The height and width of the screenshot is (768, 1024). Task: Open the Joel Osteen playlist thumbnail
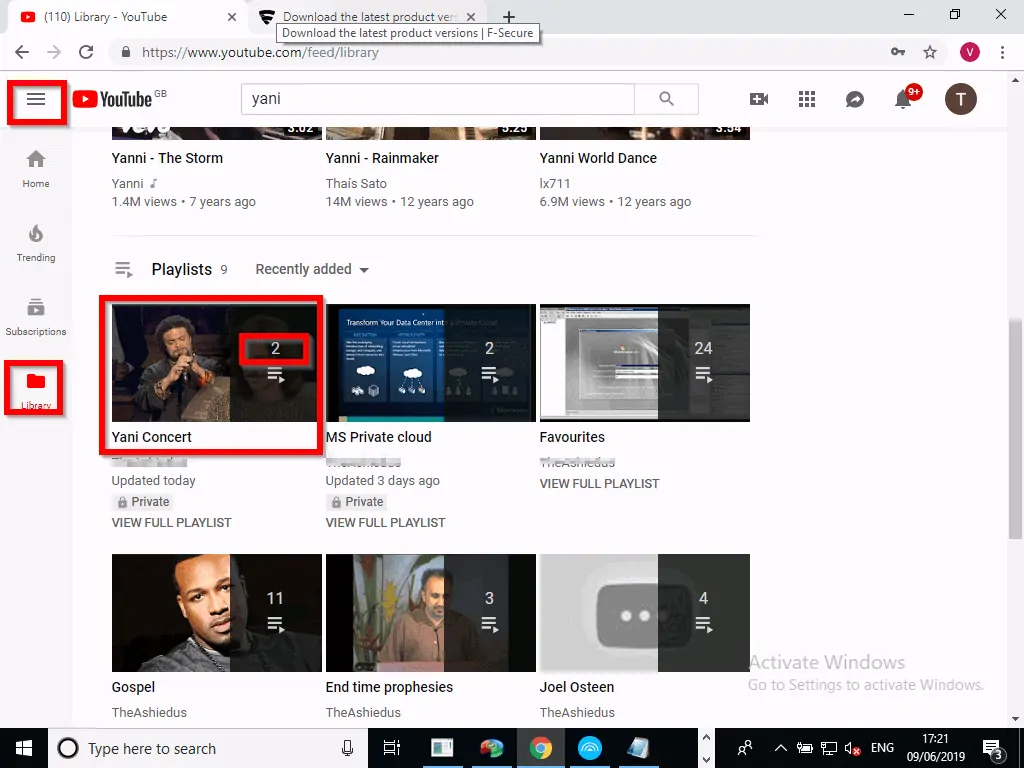coord(645,613)
